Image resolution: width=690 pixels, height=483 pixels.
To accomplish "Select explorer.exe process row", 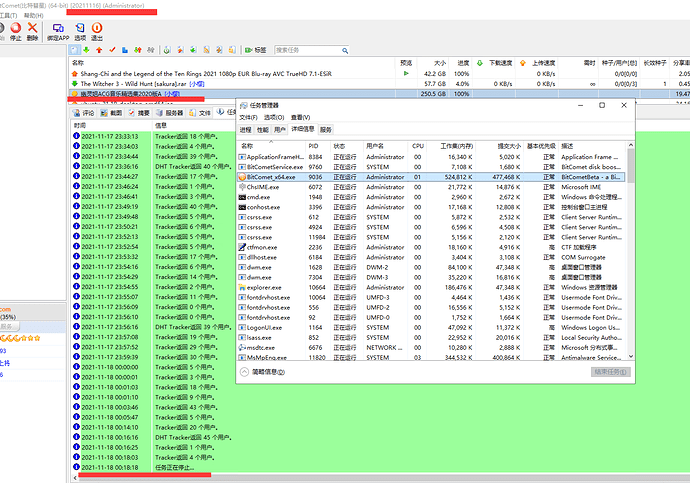I will tap(432, 287).
